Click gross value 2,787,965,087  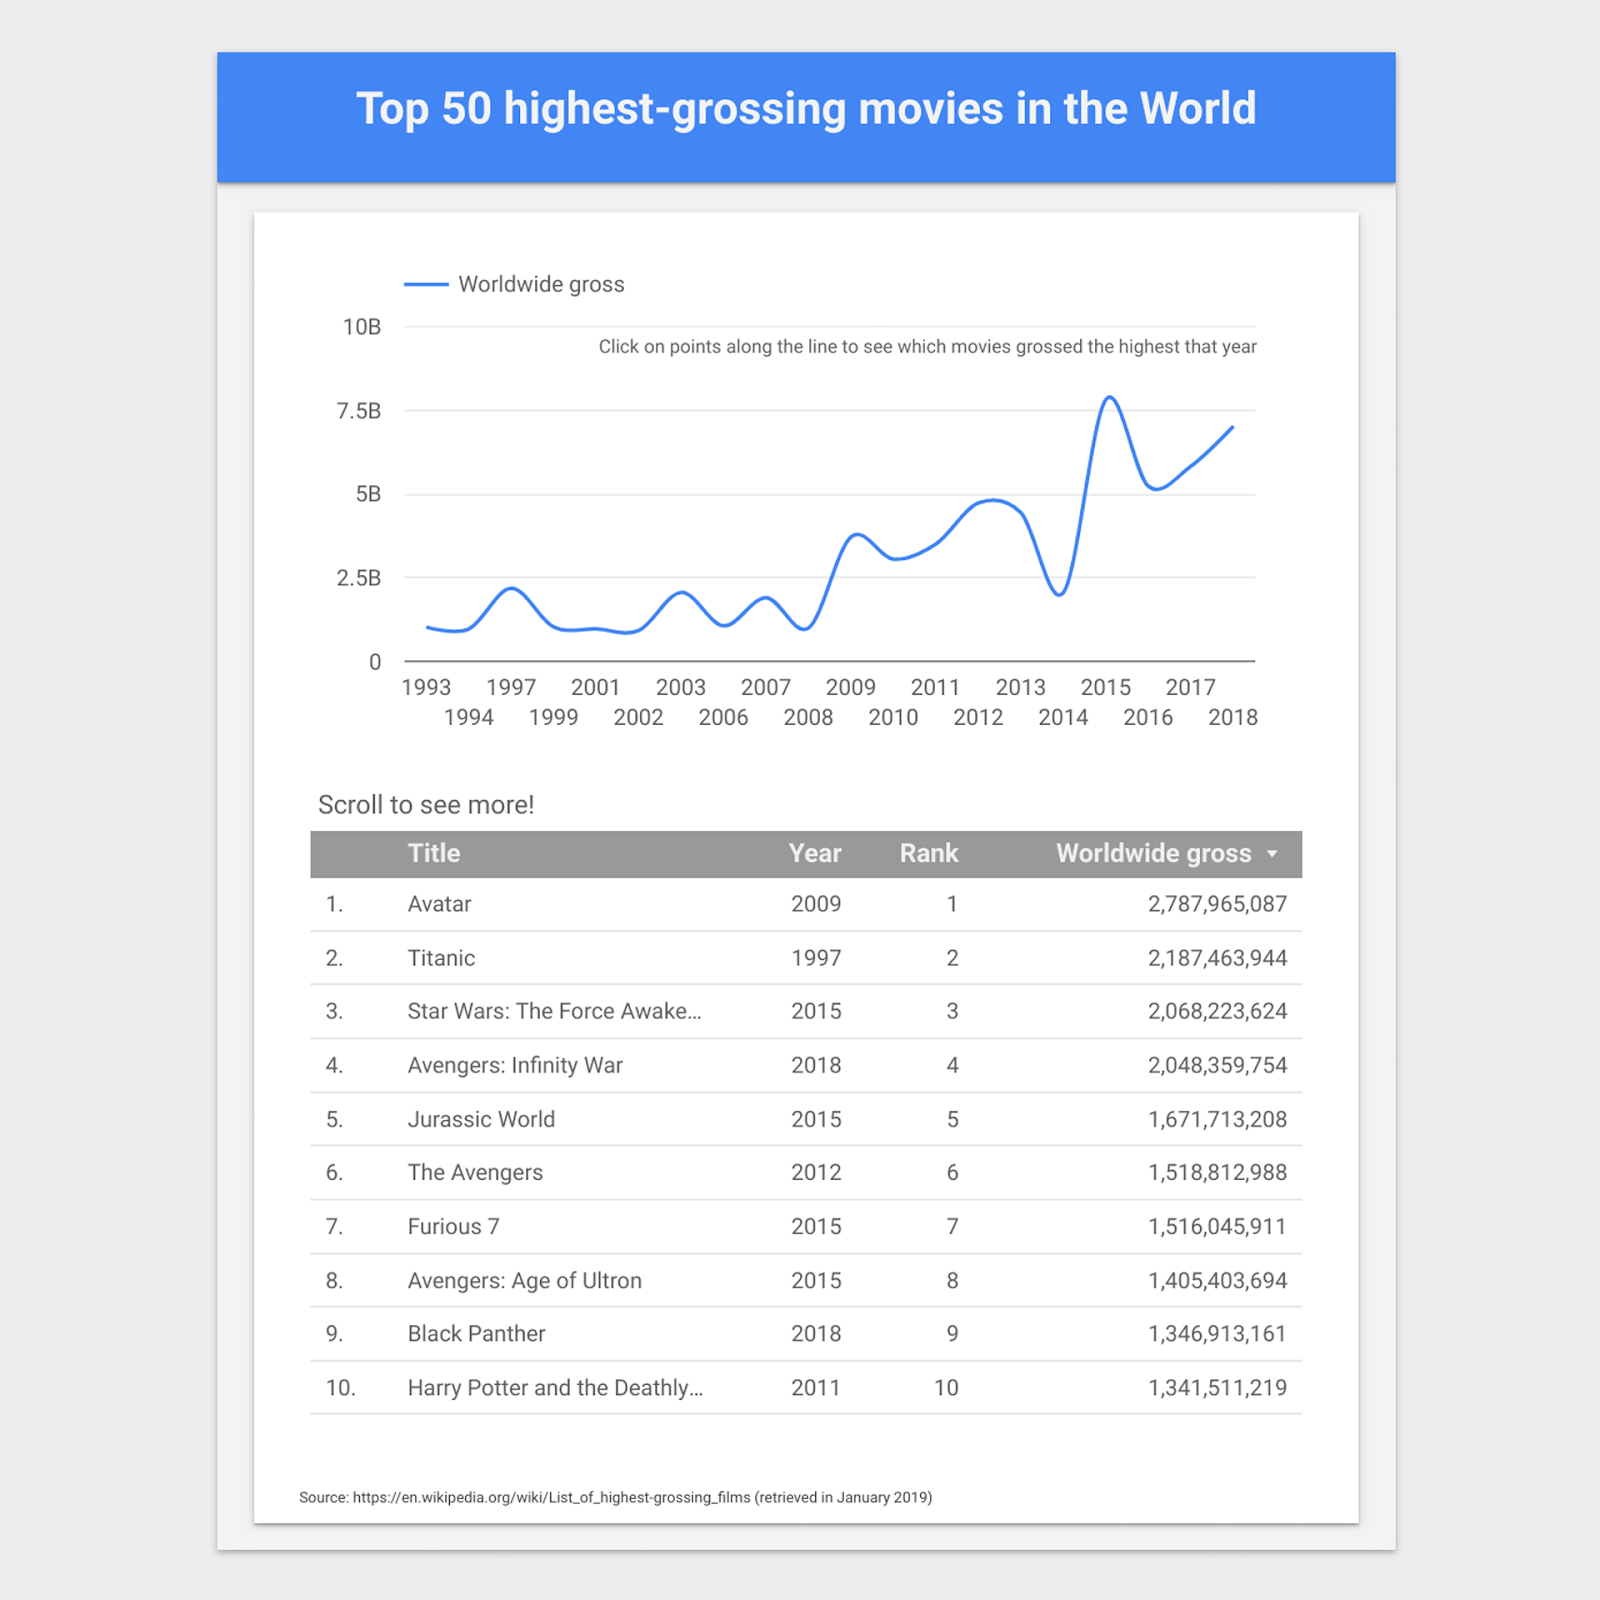coord(1217,904)
